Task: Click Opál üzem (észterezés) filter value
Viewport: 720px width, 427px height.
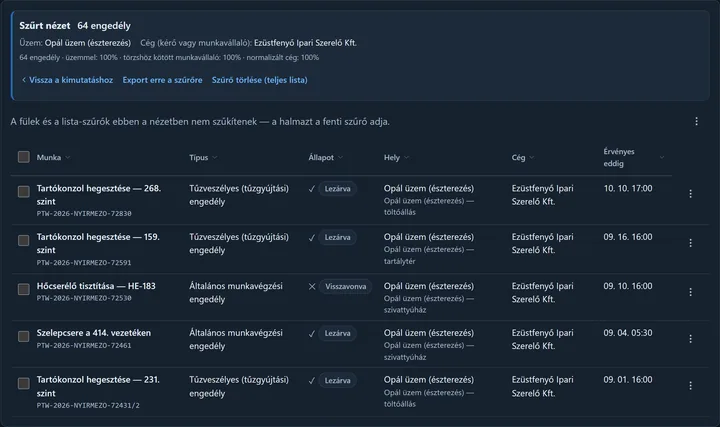Action: [88, 43]
